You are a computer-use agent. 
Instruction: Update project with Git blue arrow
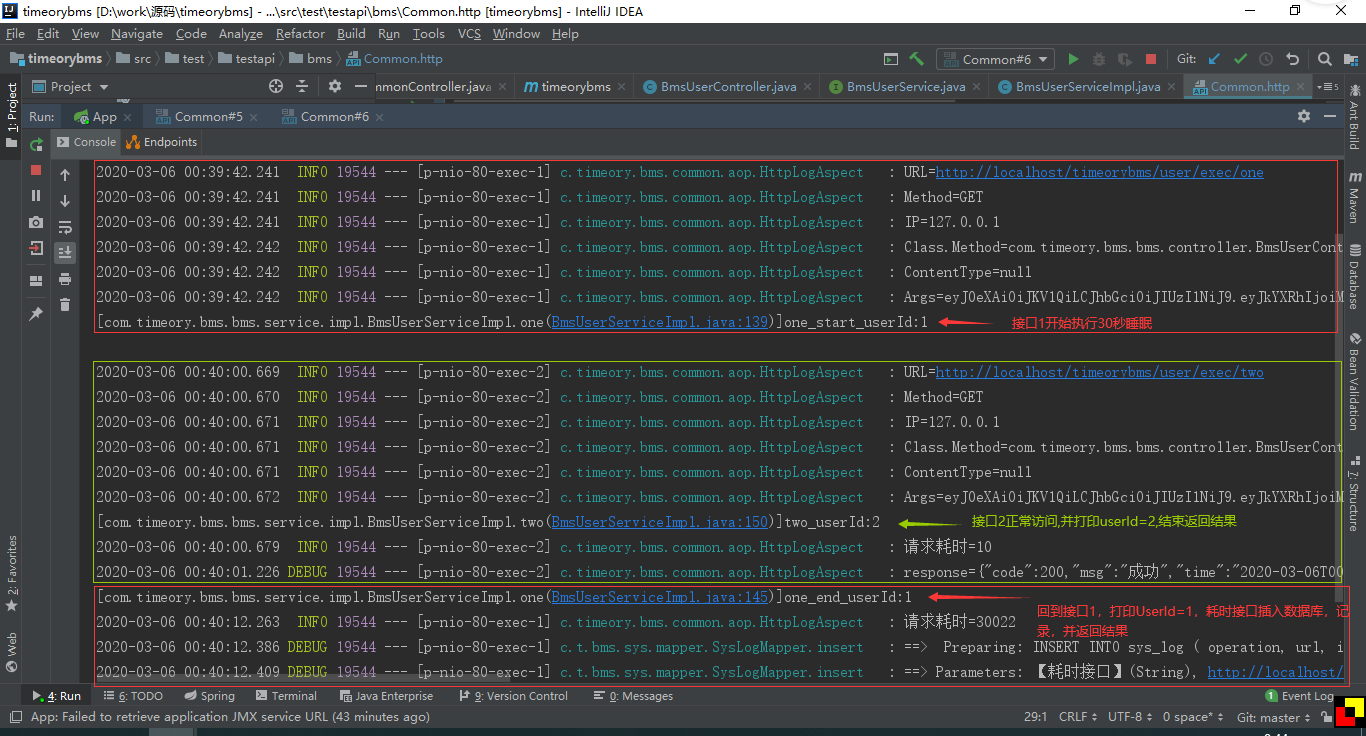(1214, 59)
